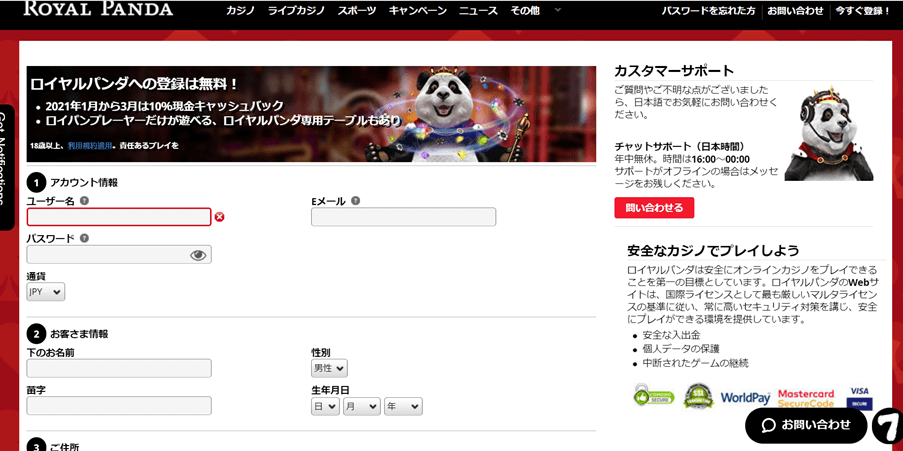The image size is (903, 451).
Task: Click the help icon beside ユーザー名
Action: pos(84,200)
